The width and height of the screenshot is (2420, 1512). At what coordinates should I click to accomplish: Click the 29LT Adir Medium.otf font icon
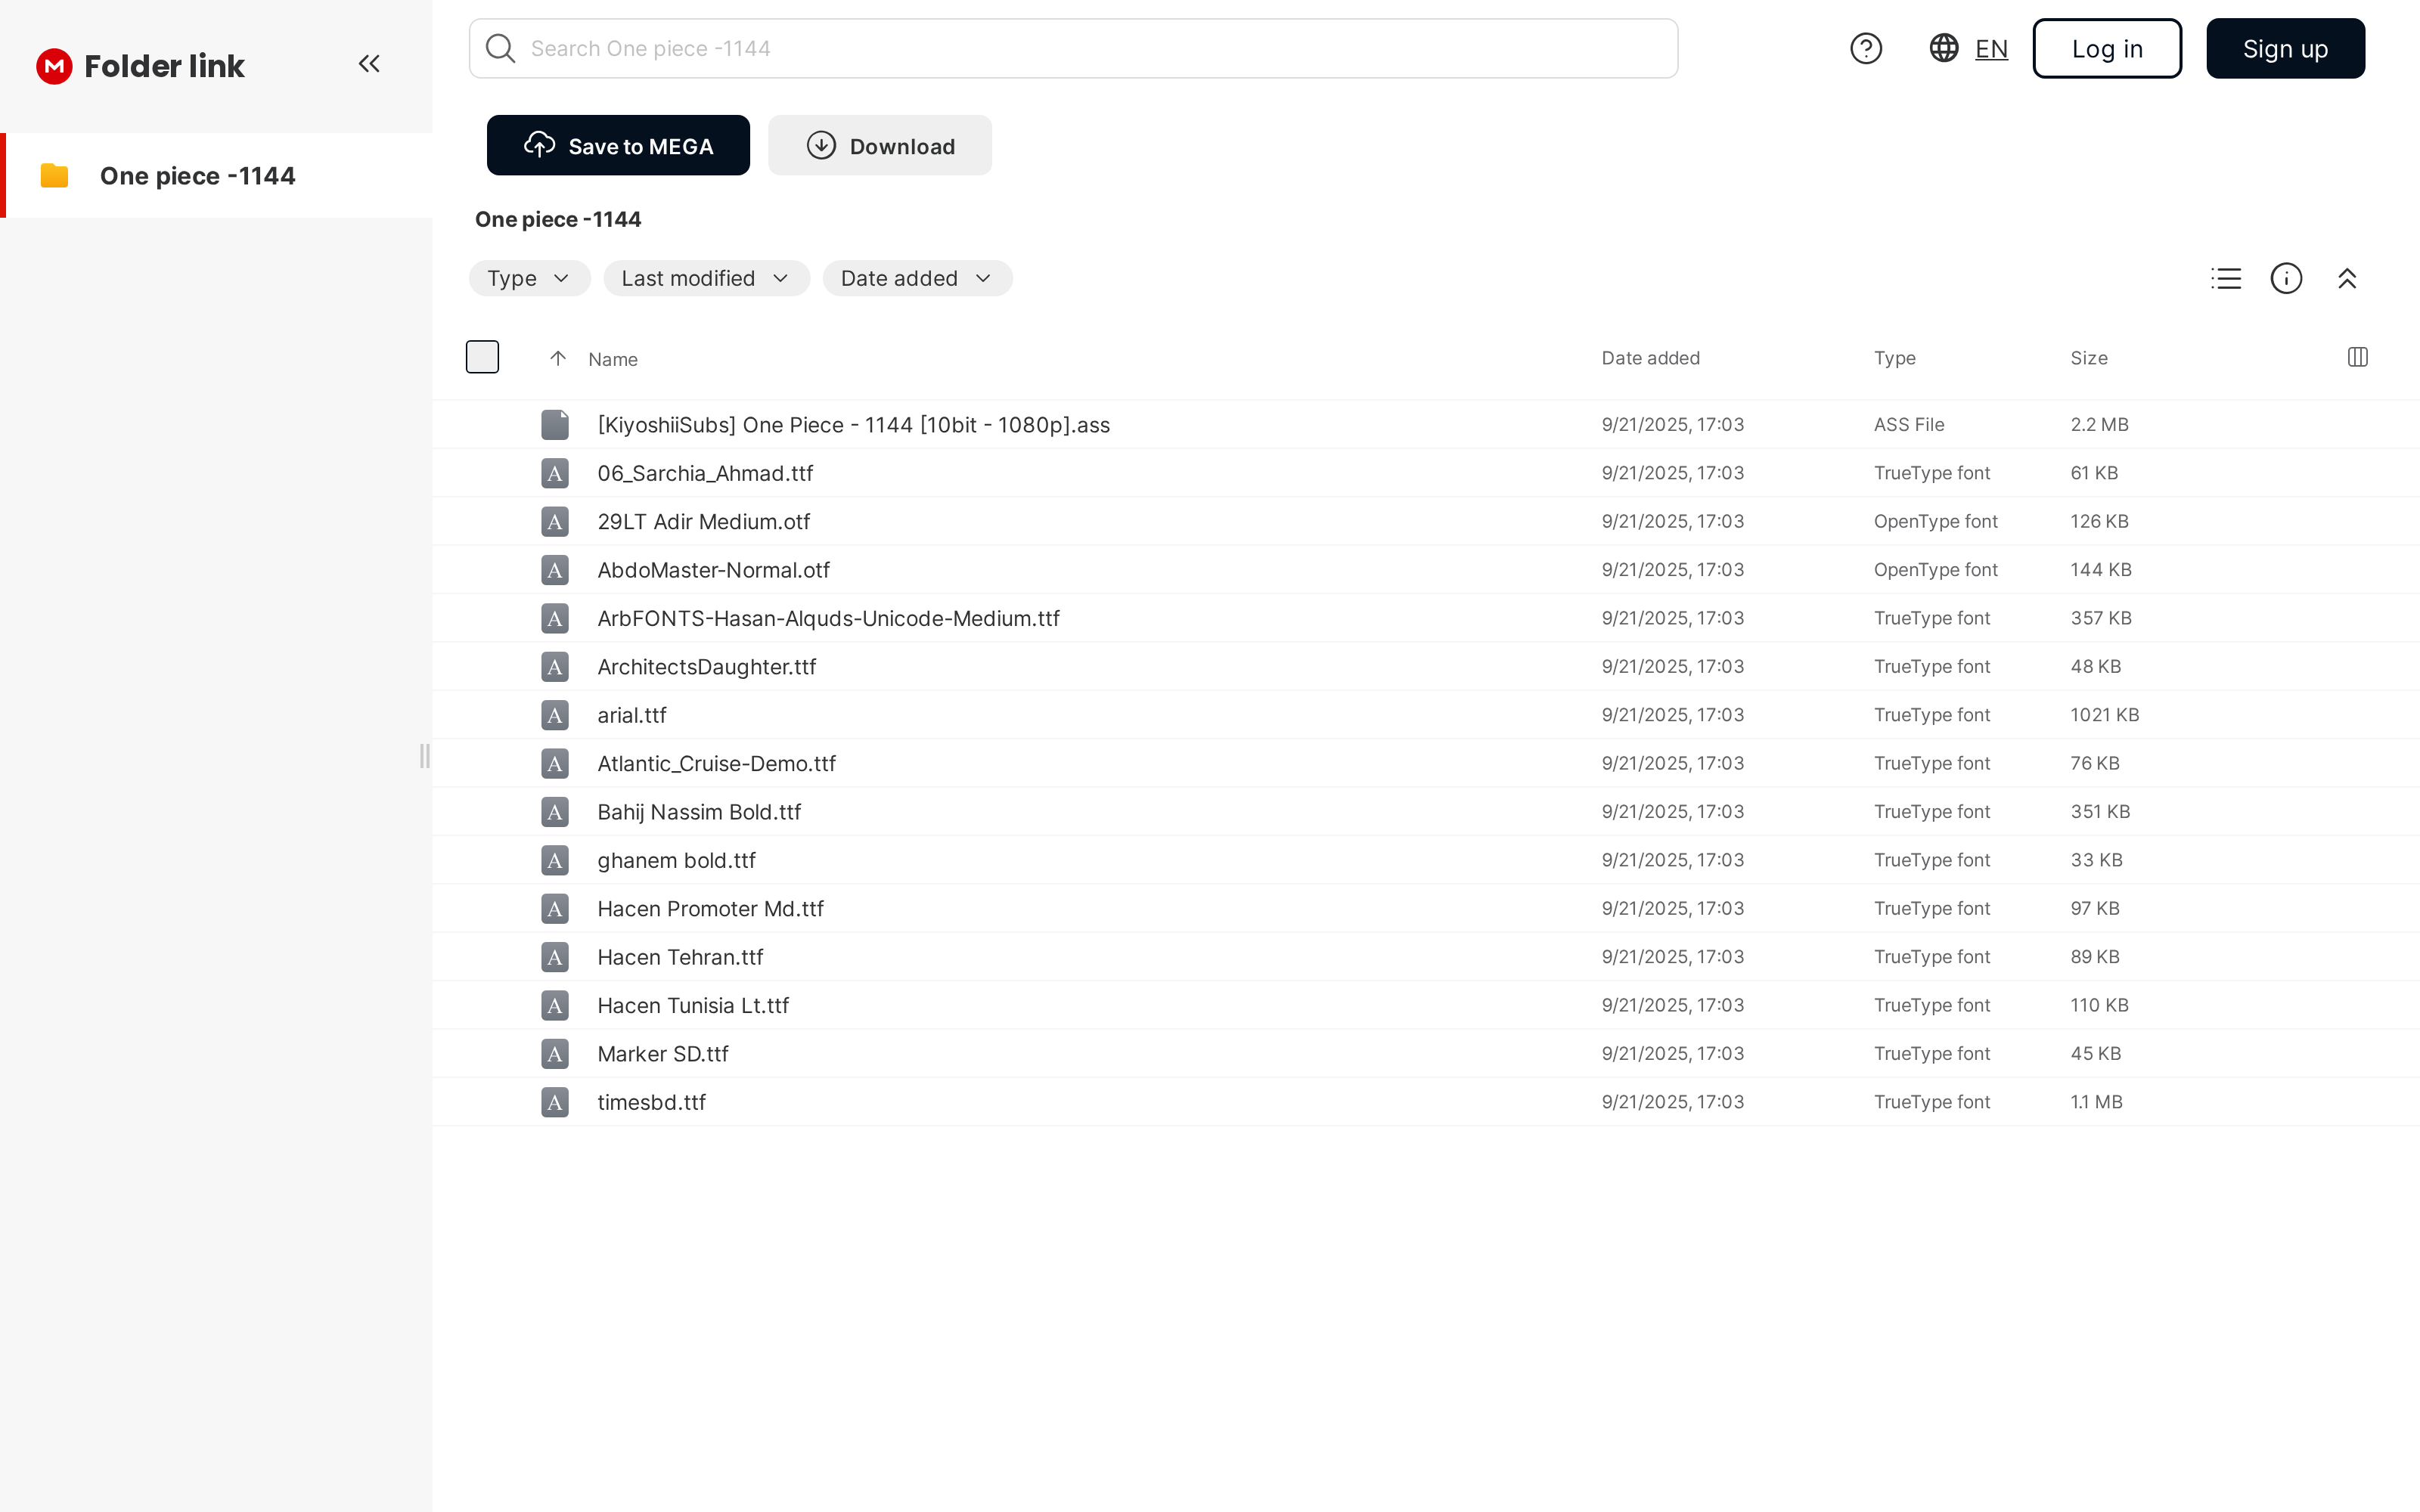(x=555, y=521)
